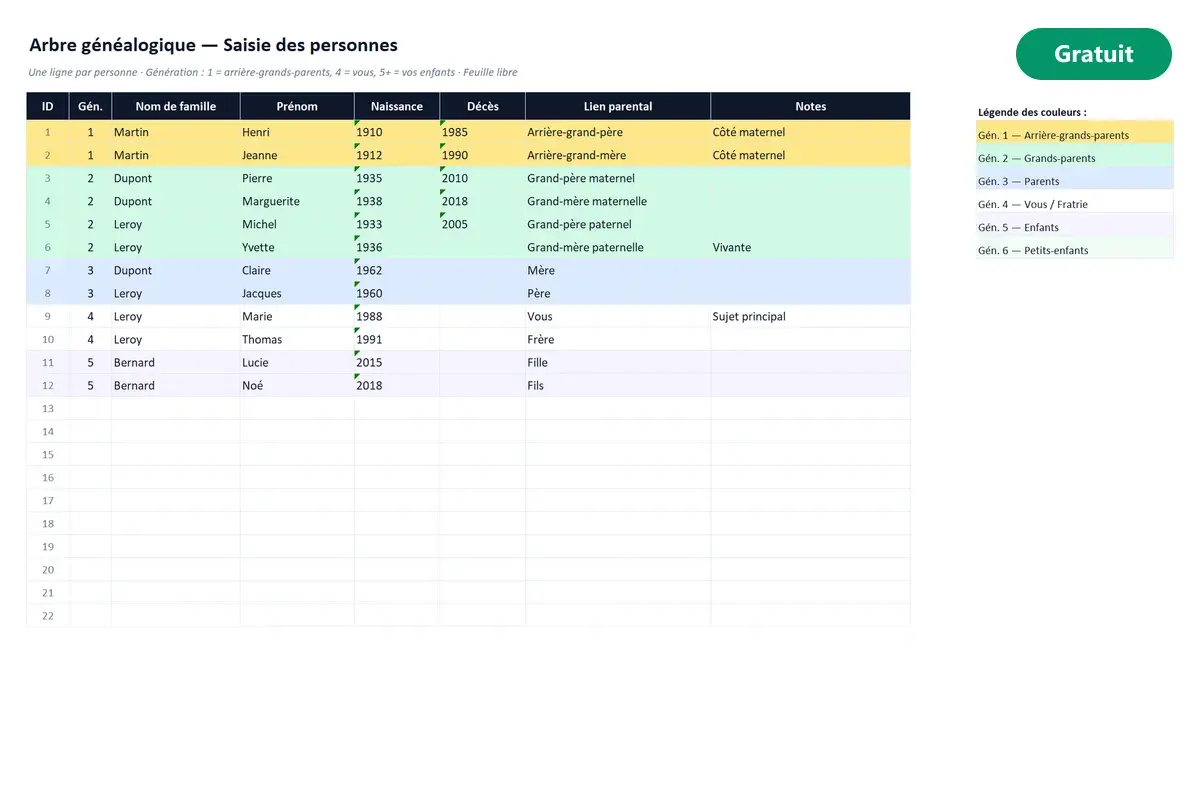
Task: Click the cell containing Yvette
Action: [297, 247]
